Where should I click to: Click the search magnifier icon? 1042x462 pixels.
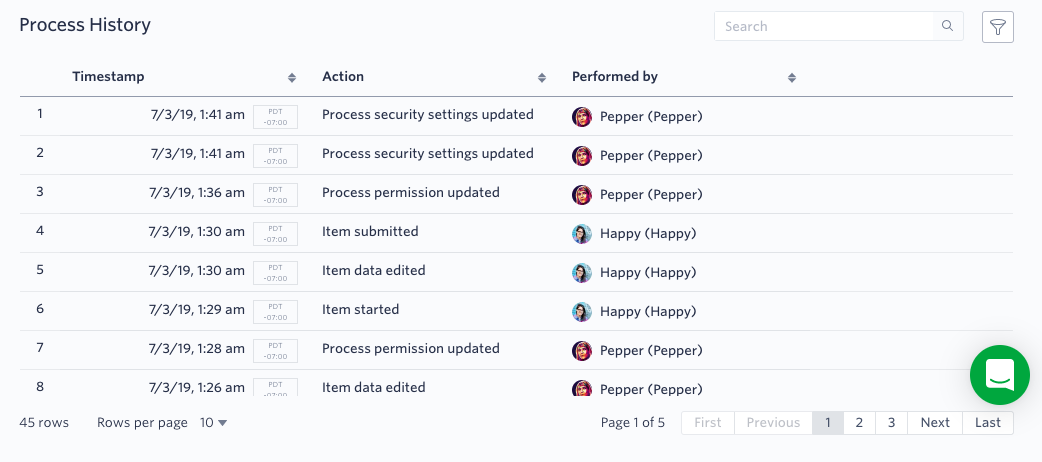click(x=948, y=26)
